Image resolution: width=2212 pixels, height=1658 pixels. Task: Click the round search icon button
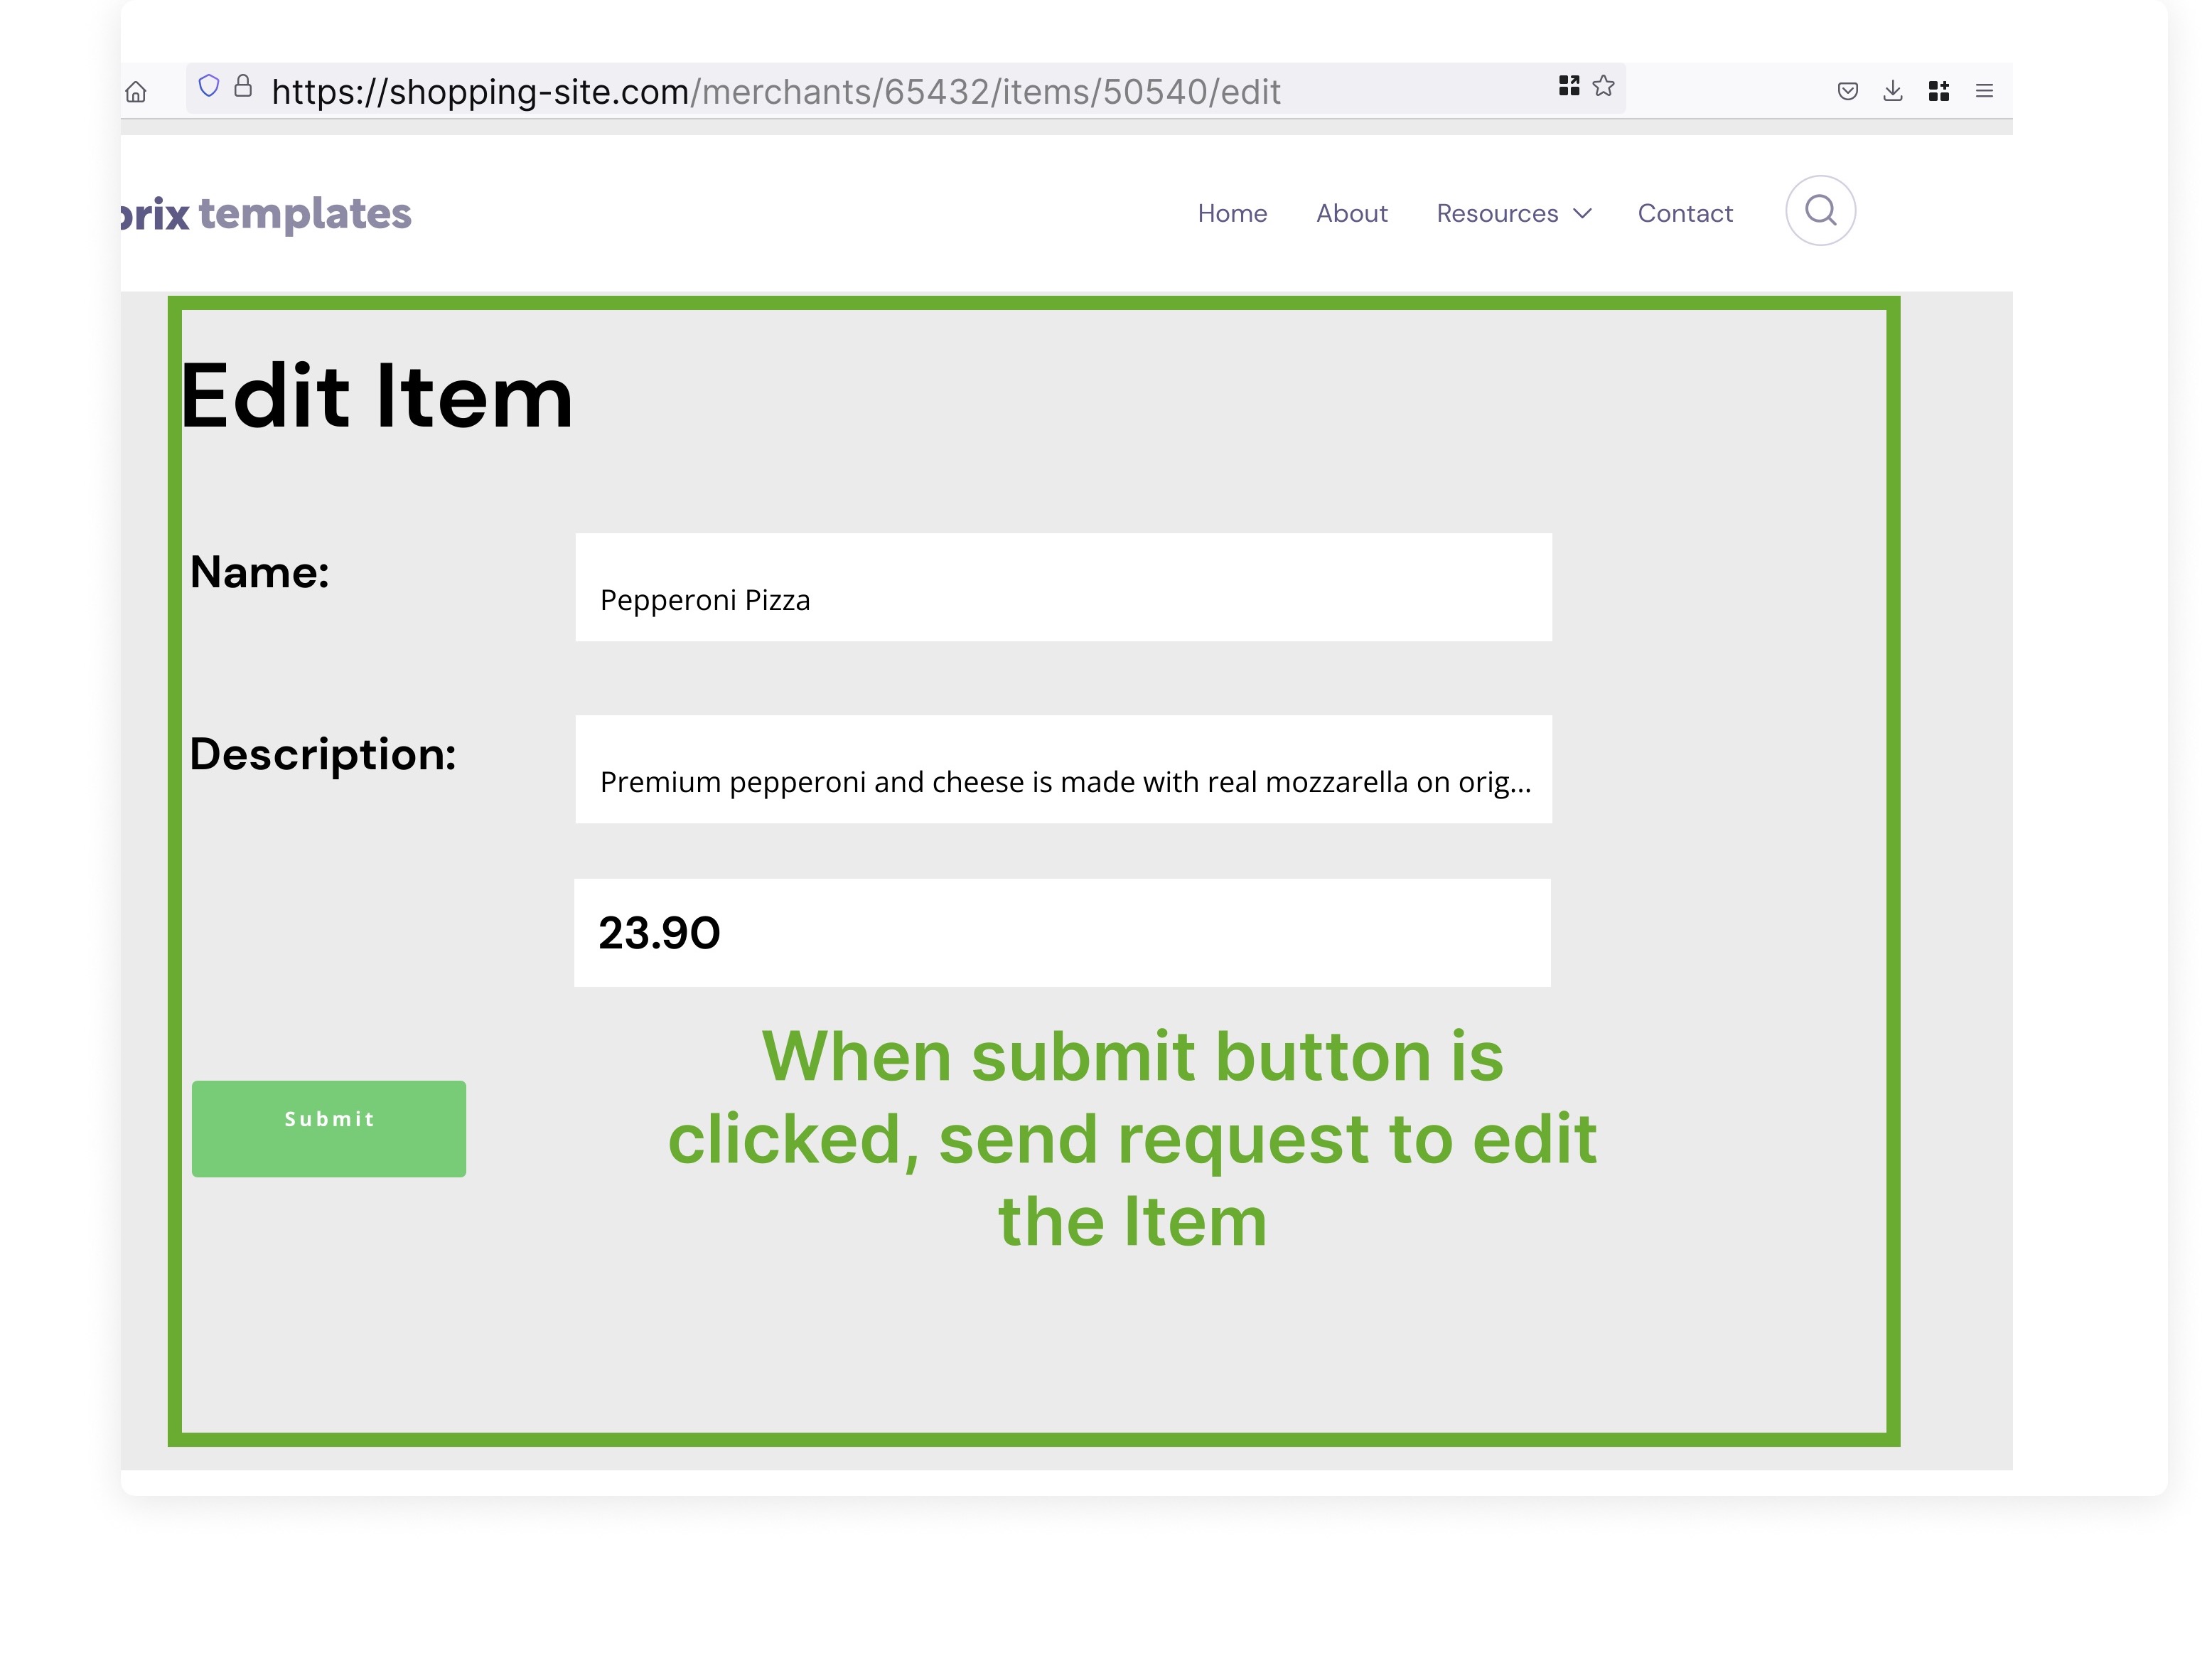coord(1821,211)
